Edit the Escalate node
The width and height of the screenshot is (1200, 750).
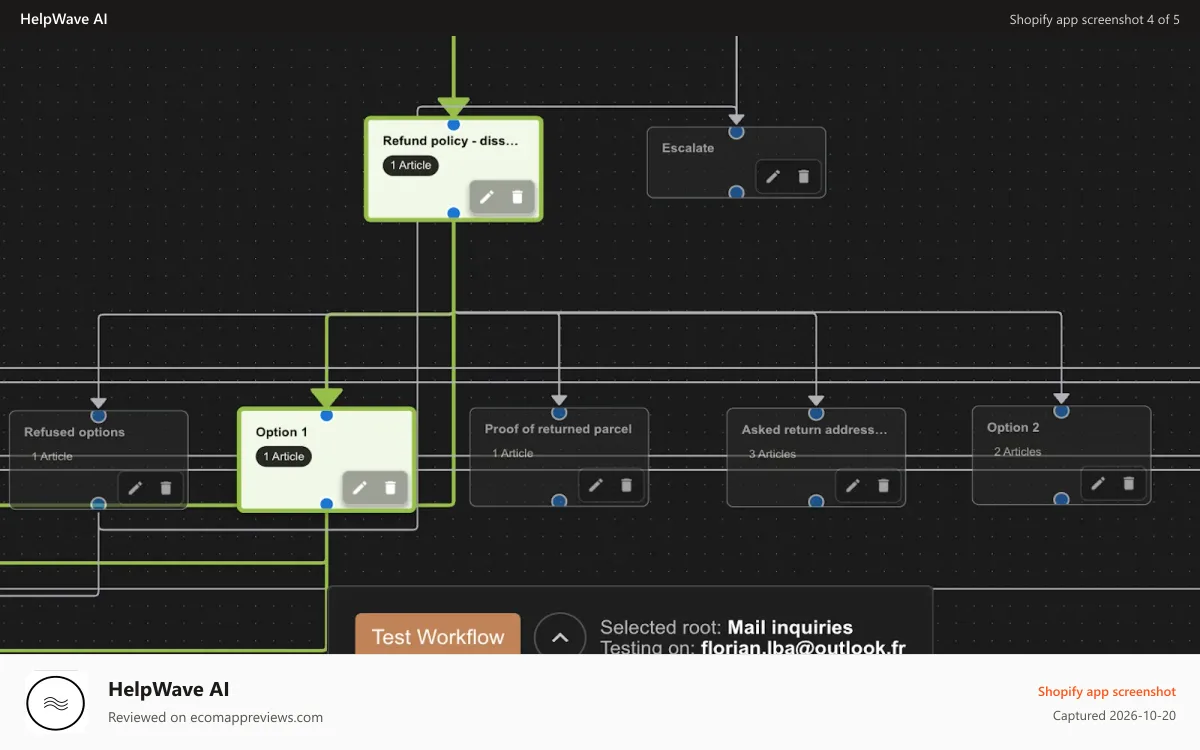click(x=773, y=176)
